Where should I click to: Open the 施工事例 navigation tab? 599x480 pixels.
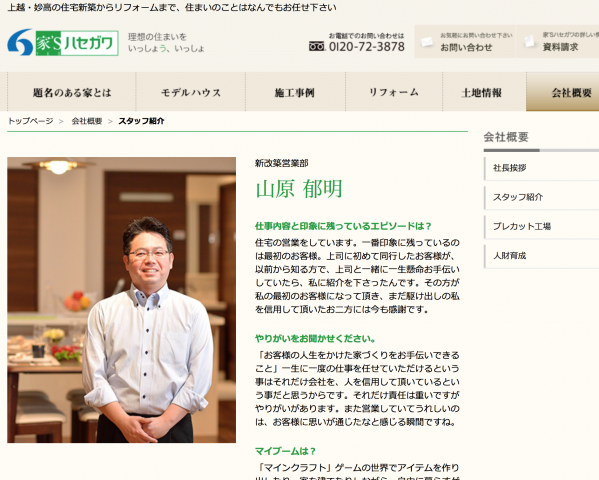click(x=295, y=92)
